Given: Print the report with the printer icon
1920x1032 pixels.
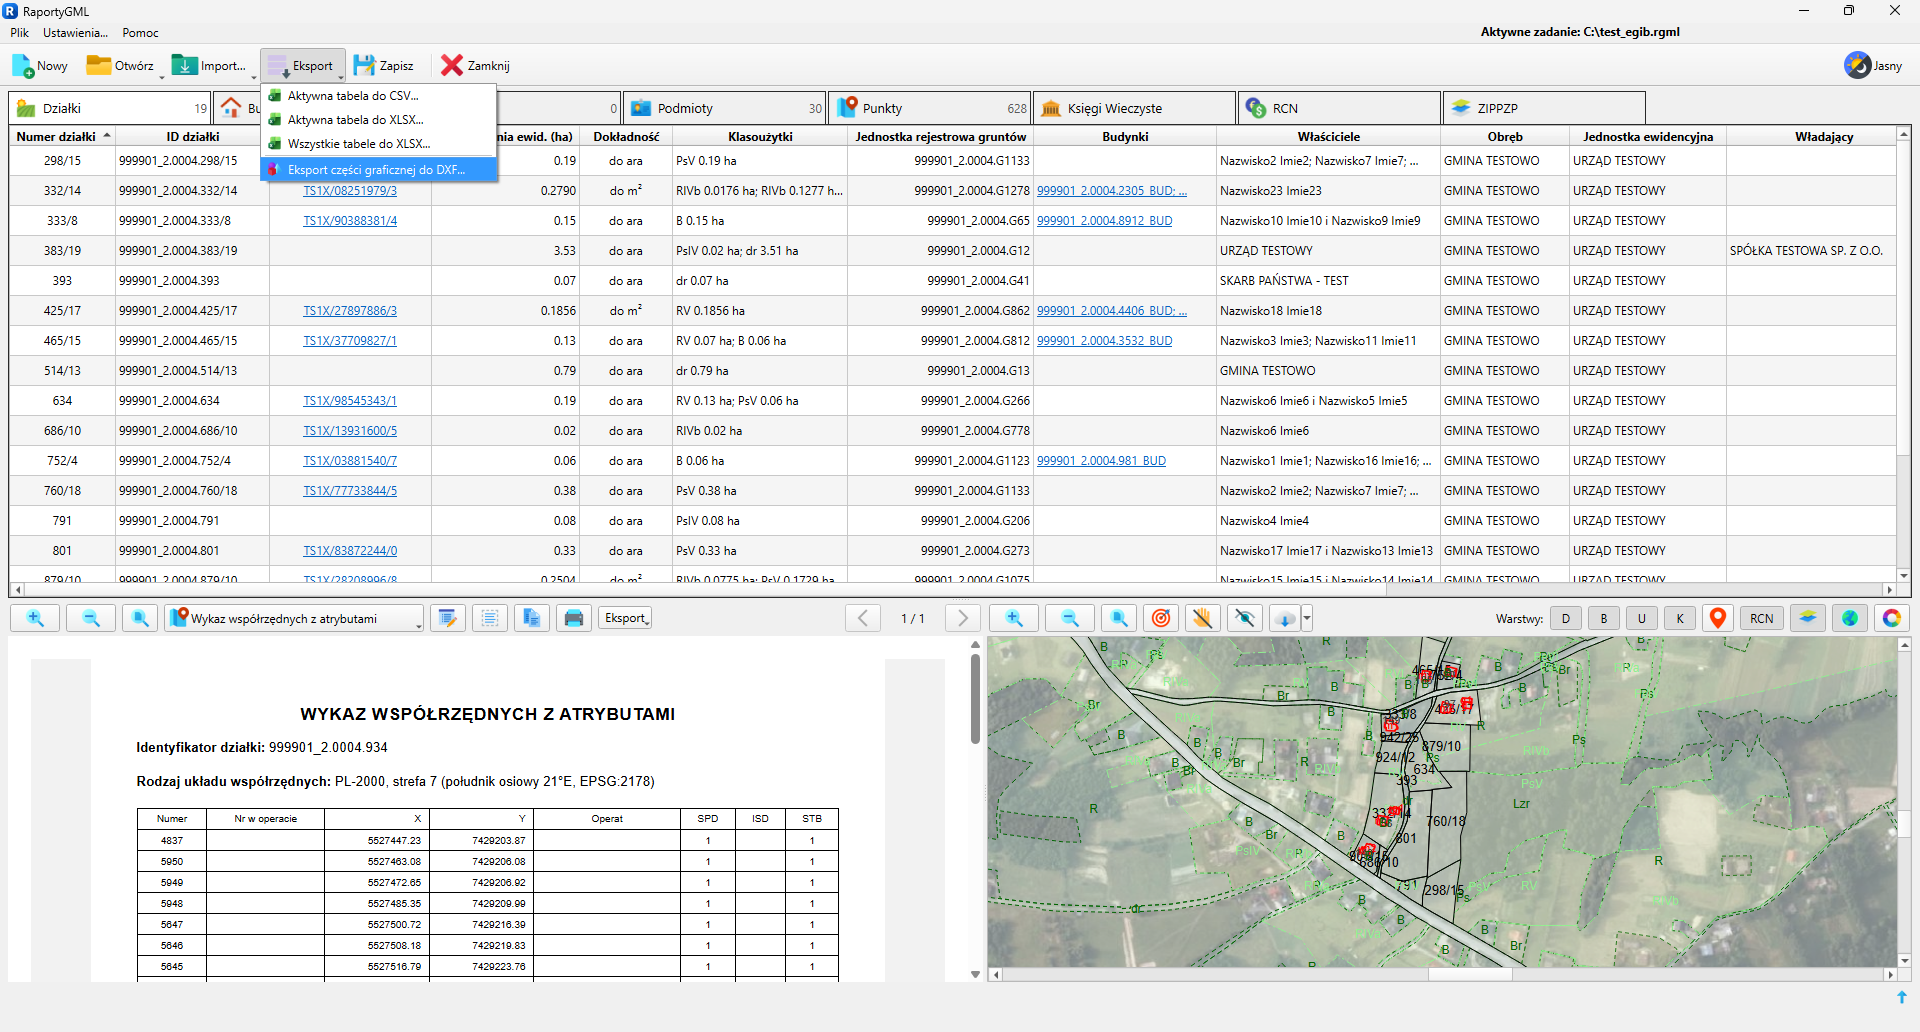Looking at the screenshot, I should click(574, 618).
